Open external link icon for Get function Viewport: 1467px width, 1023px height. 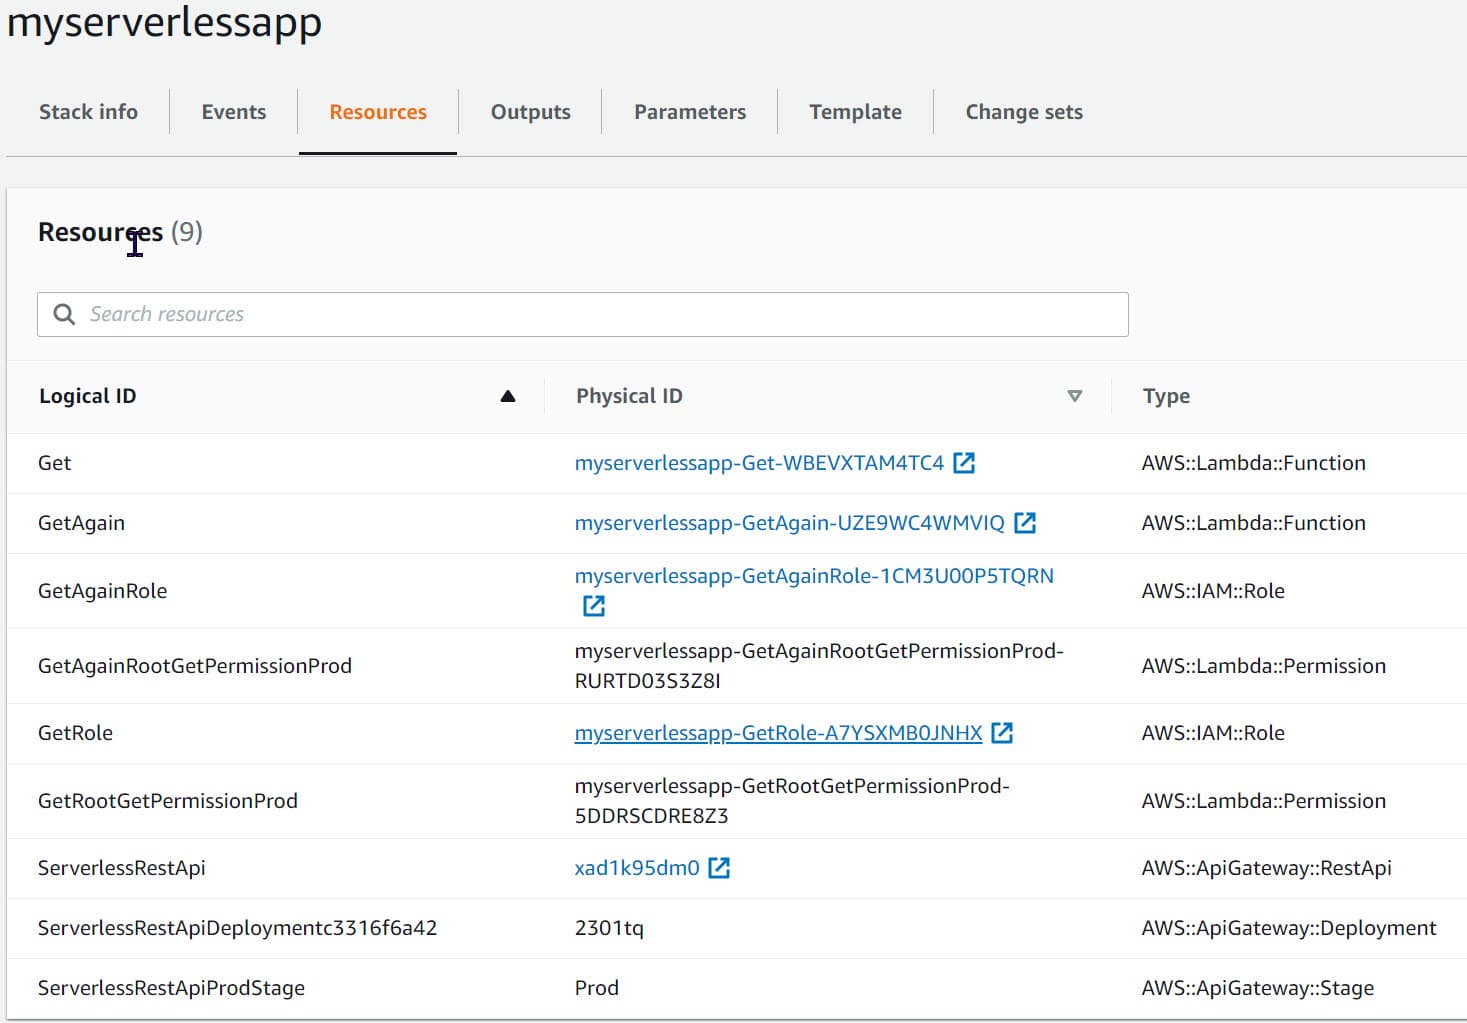tap(964, 463)
